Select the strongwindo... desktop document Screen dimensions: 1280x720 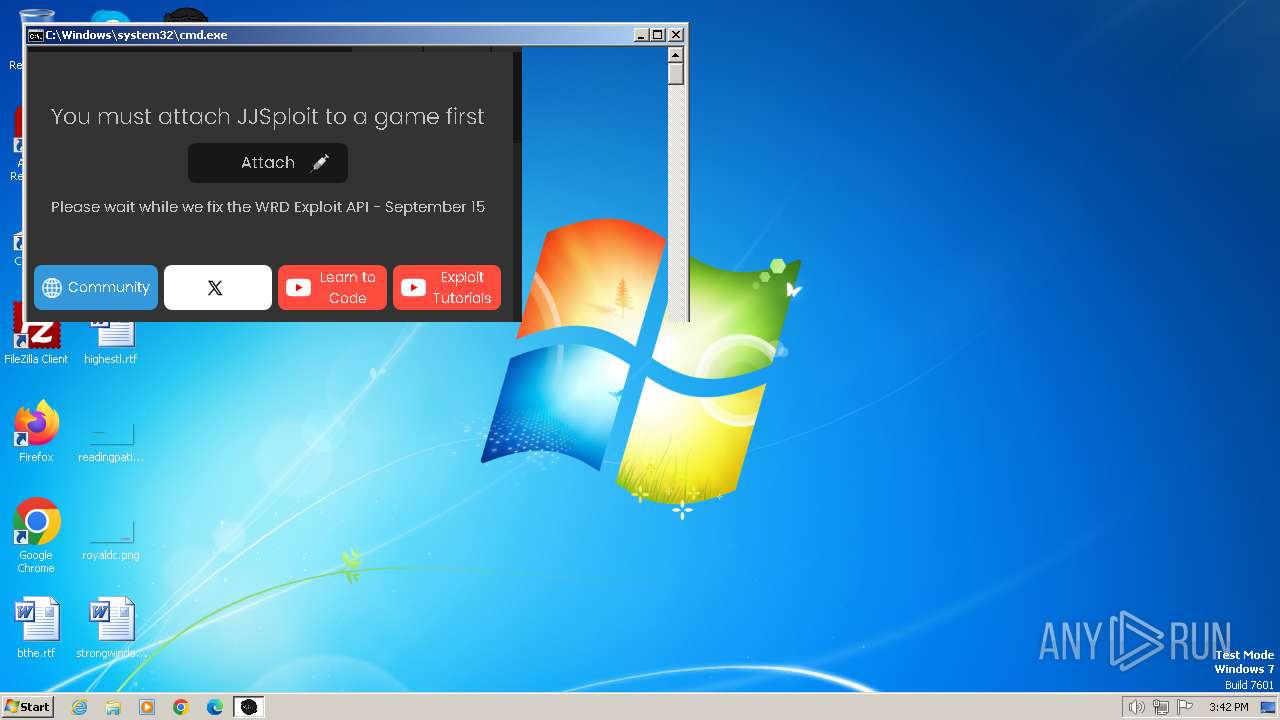coord(111,628)
